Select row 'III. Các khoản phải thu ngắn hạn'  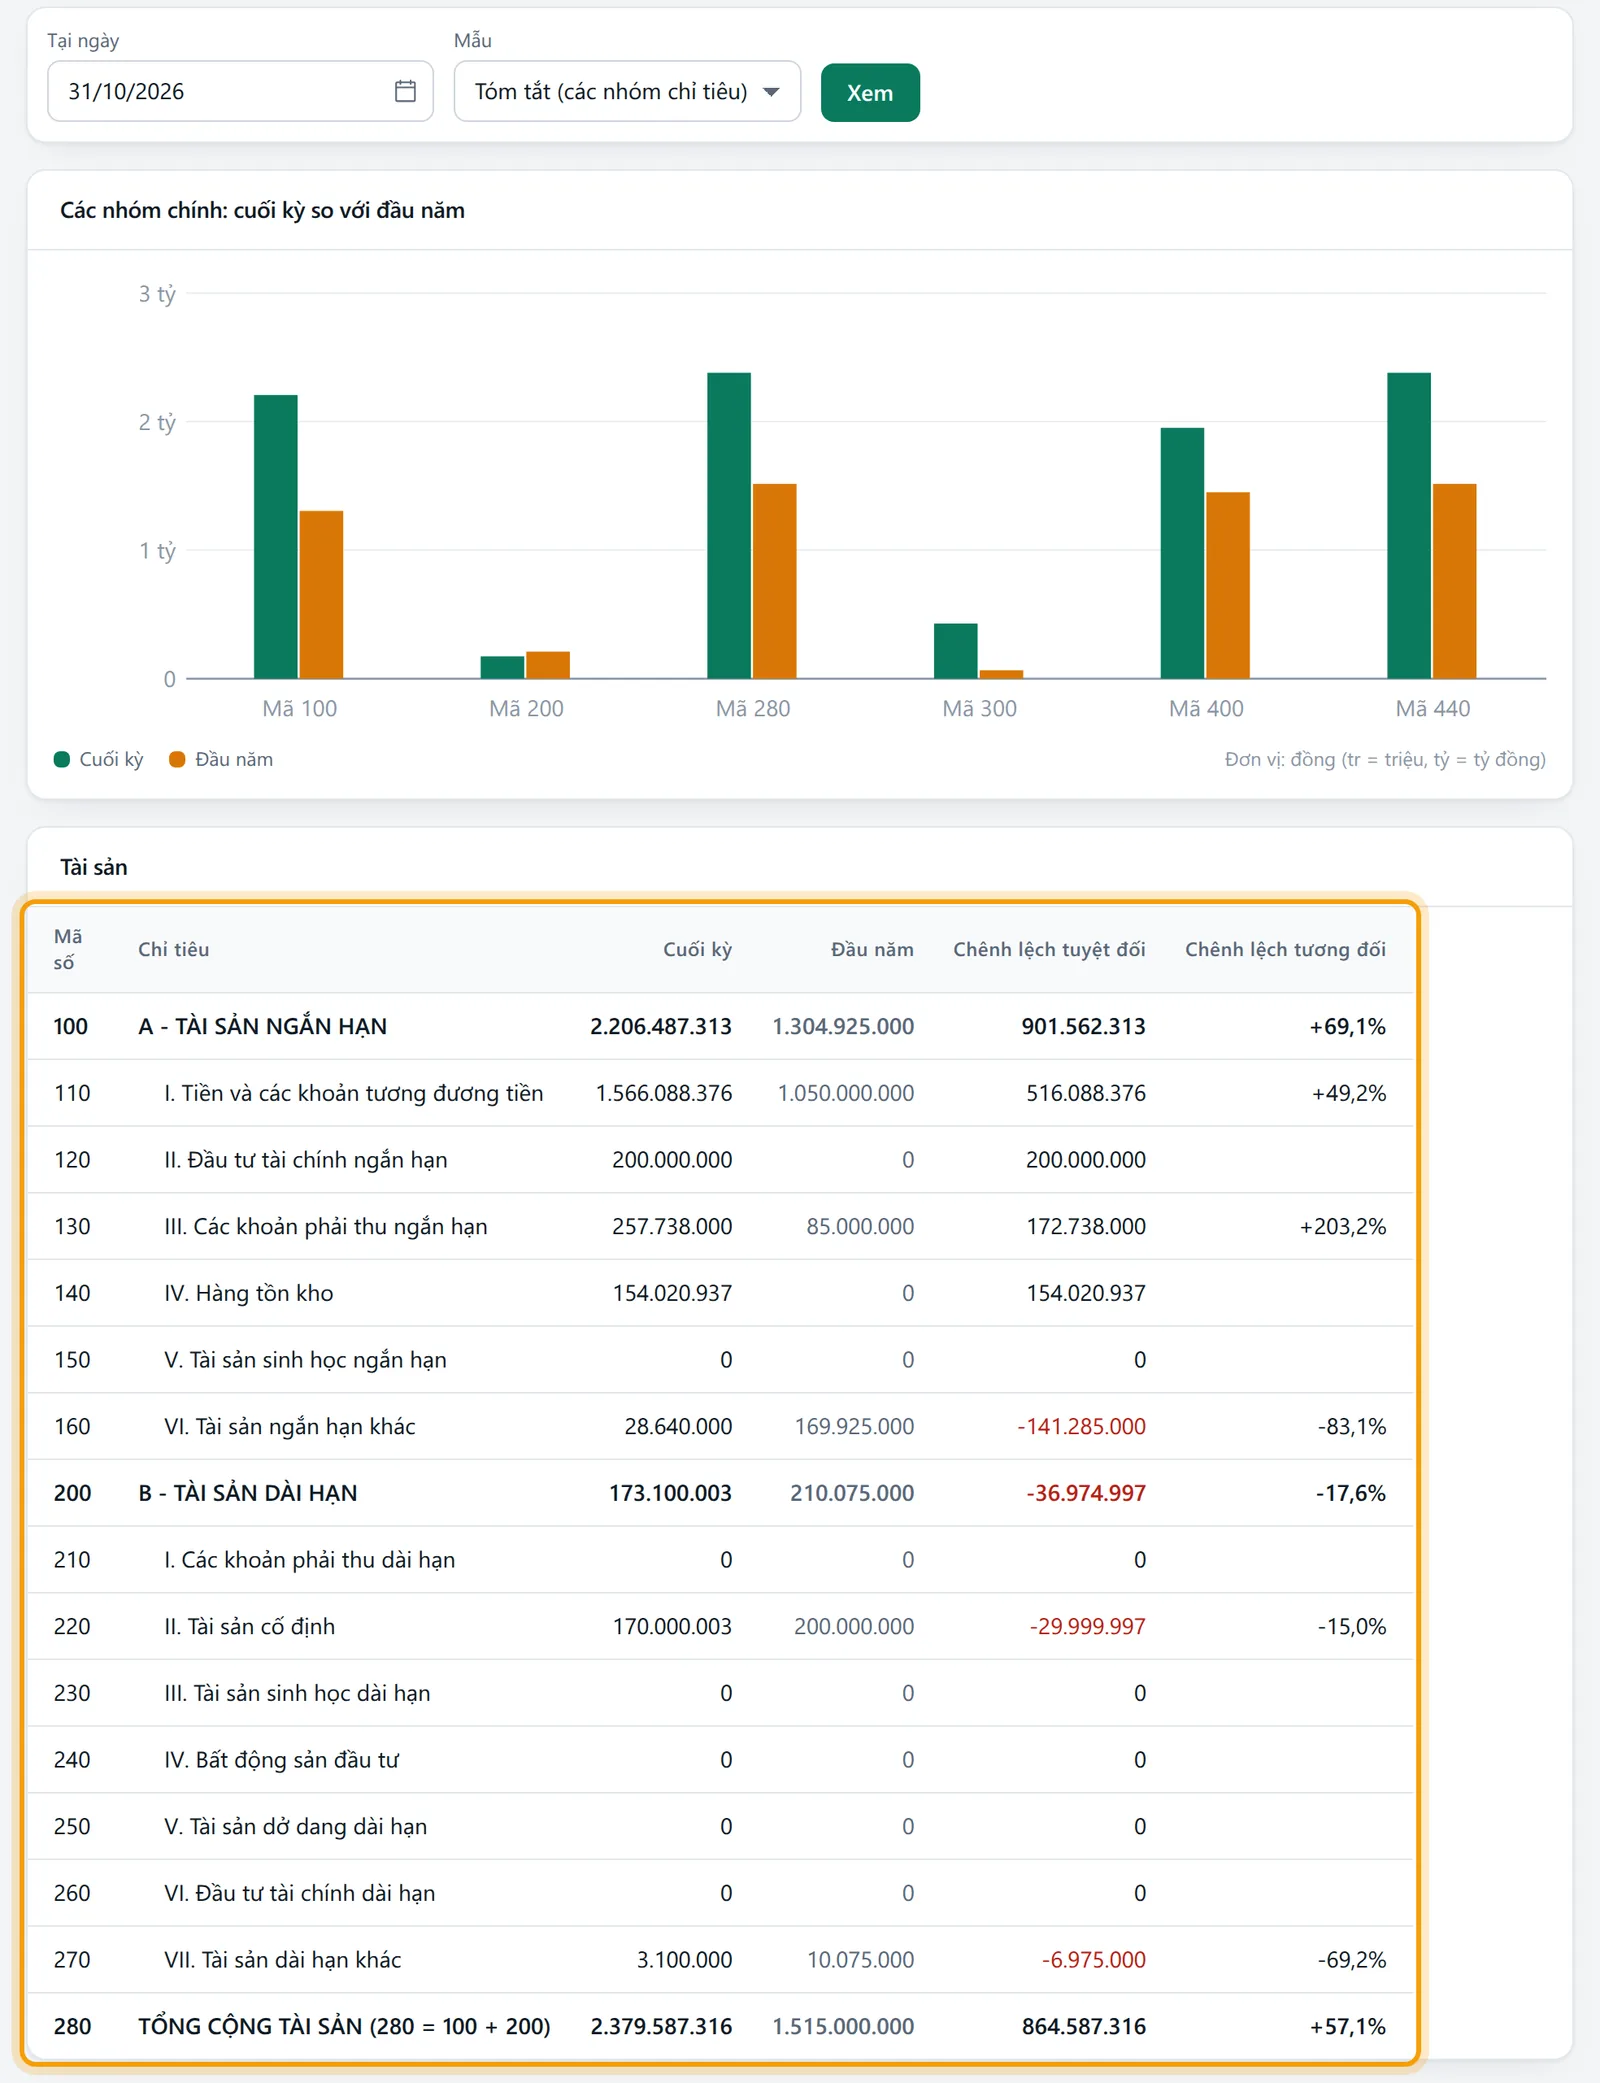[x=720, y=1226]
